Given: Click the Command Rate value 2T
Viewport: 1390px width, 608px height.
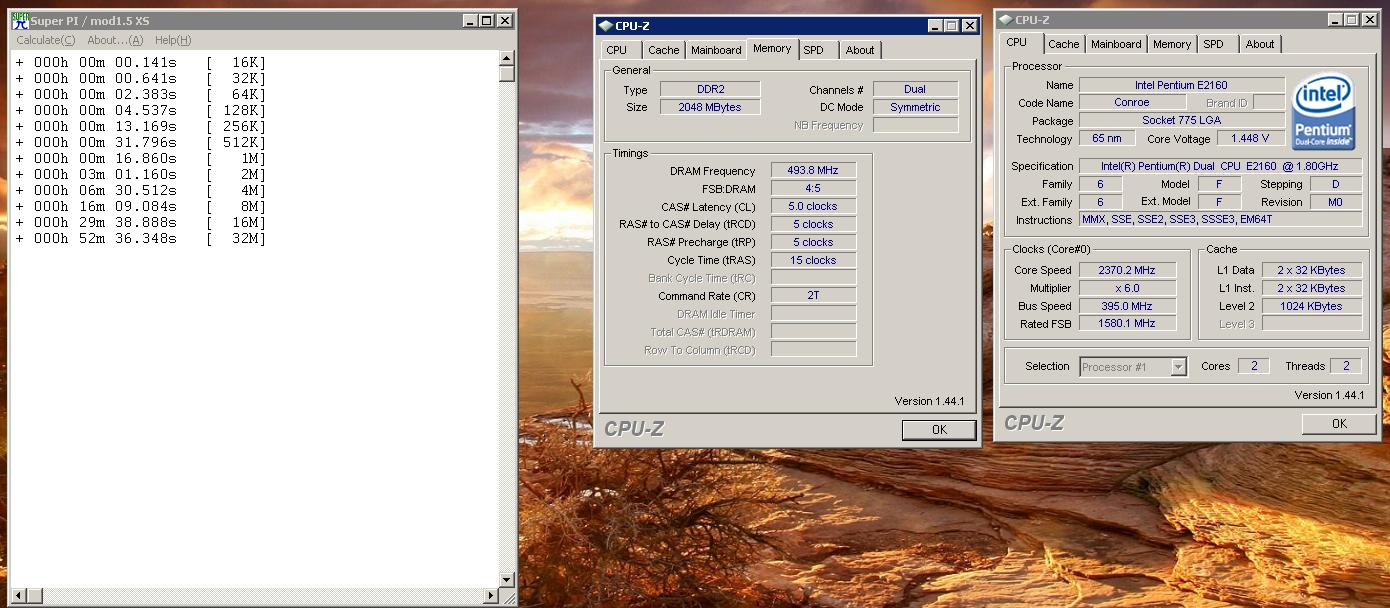Looking at the screenshot, I should (x=813, y=296).
